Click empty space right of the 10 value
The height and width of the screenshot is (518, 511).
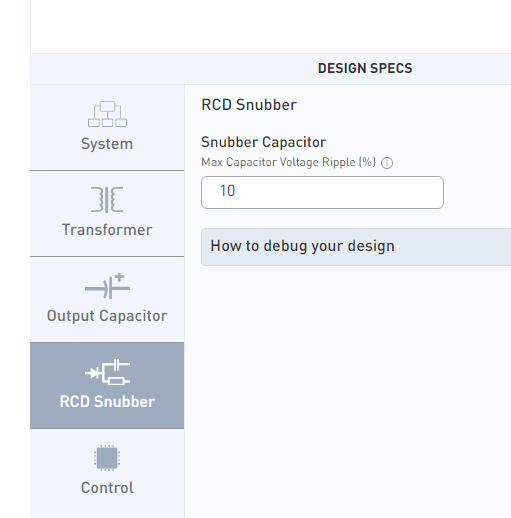[x=340, y=193]
